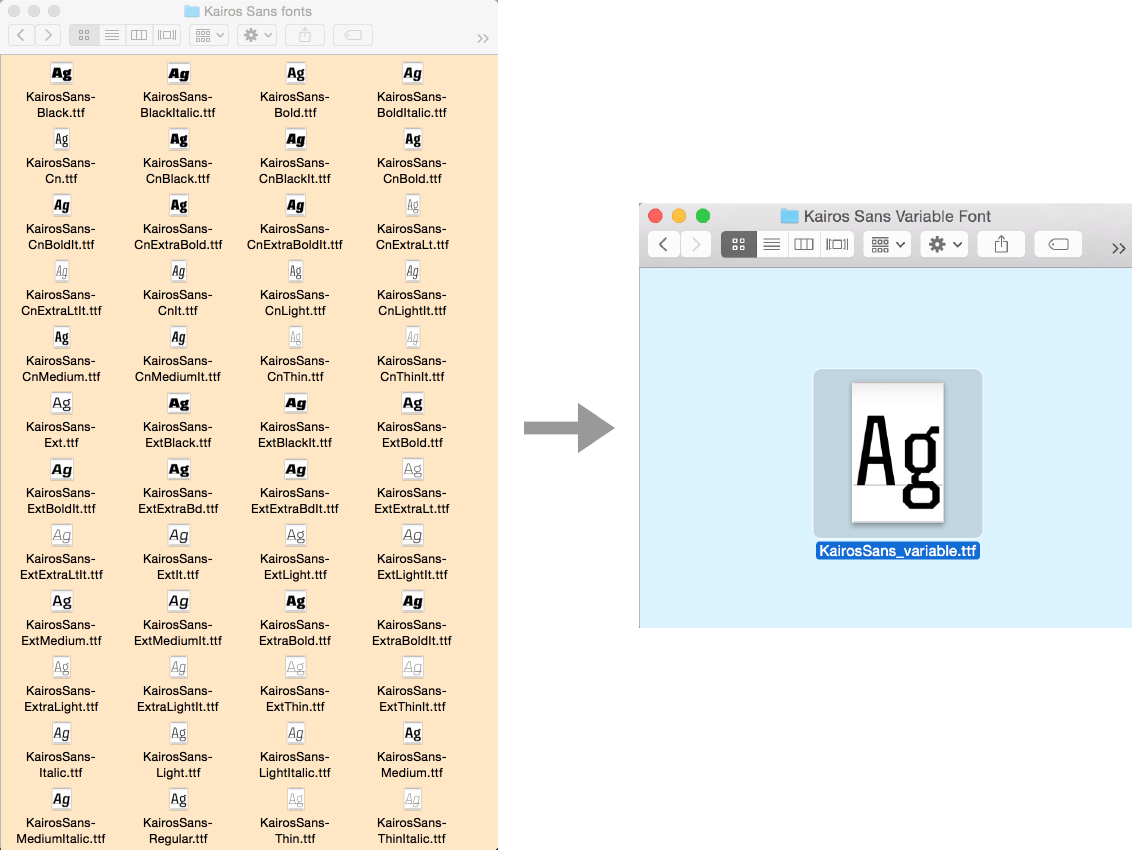
Task: Select KairosSans-Italic.ttf font file icon
Action: pos(61,733)
